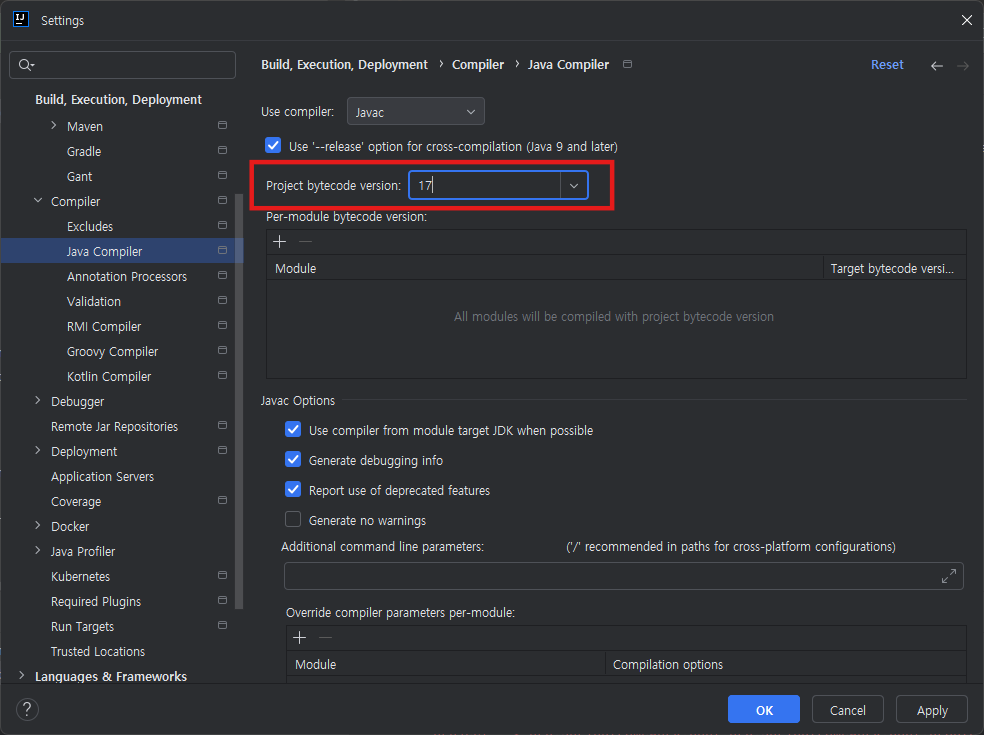Uncheck Report use of deprecated features

[x=293, y=490]
